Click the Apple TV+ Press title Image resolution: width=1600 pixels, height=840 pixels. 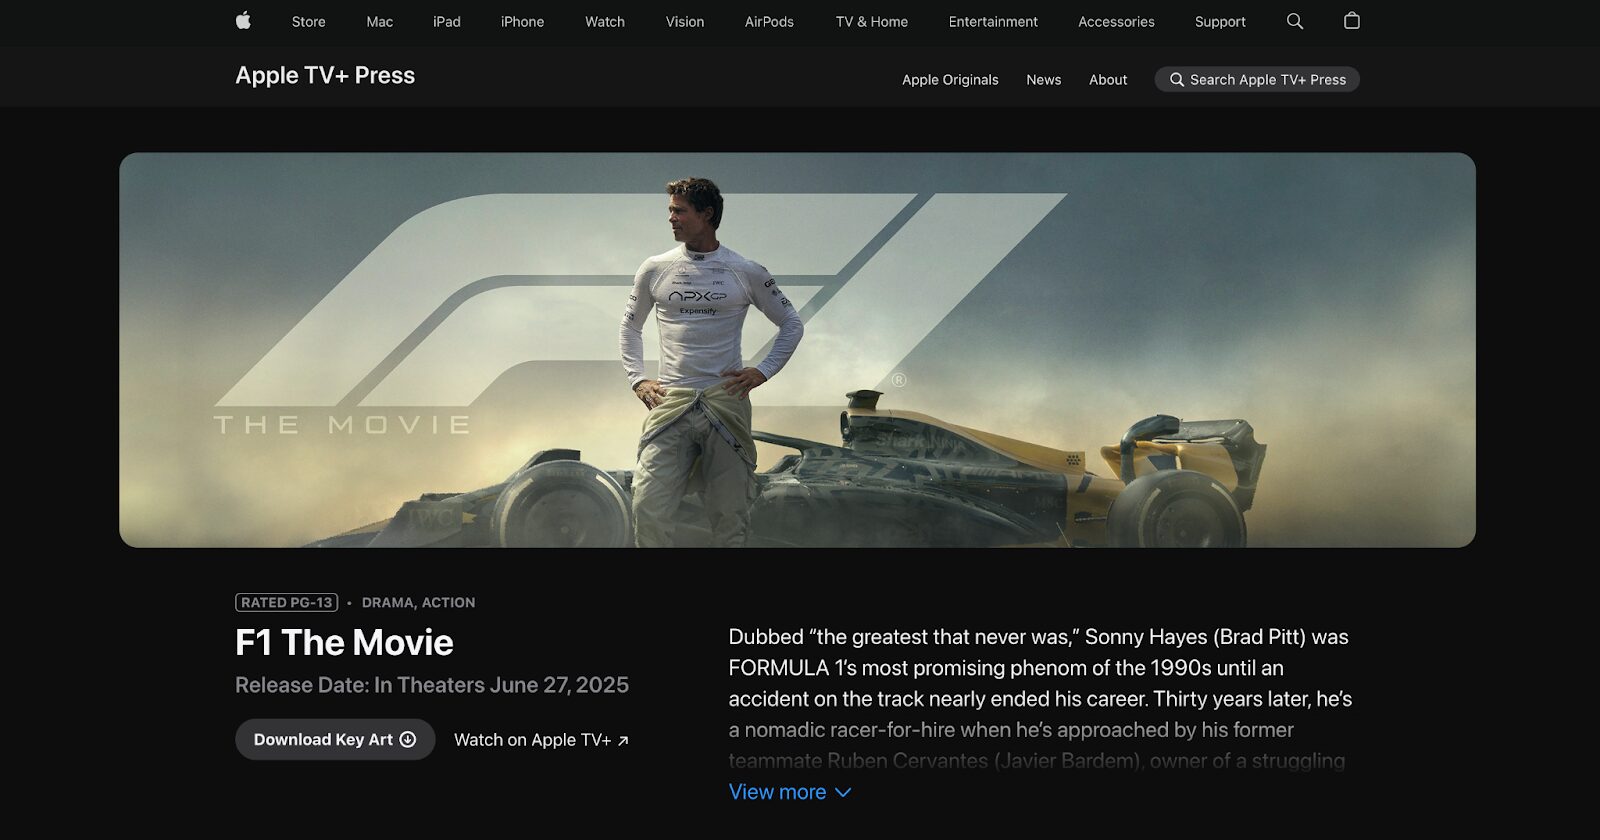click(325, 76)
